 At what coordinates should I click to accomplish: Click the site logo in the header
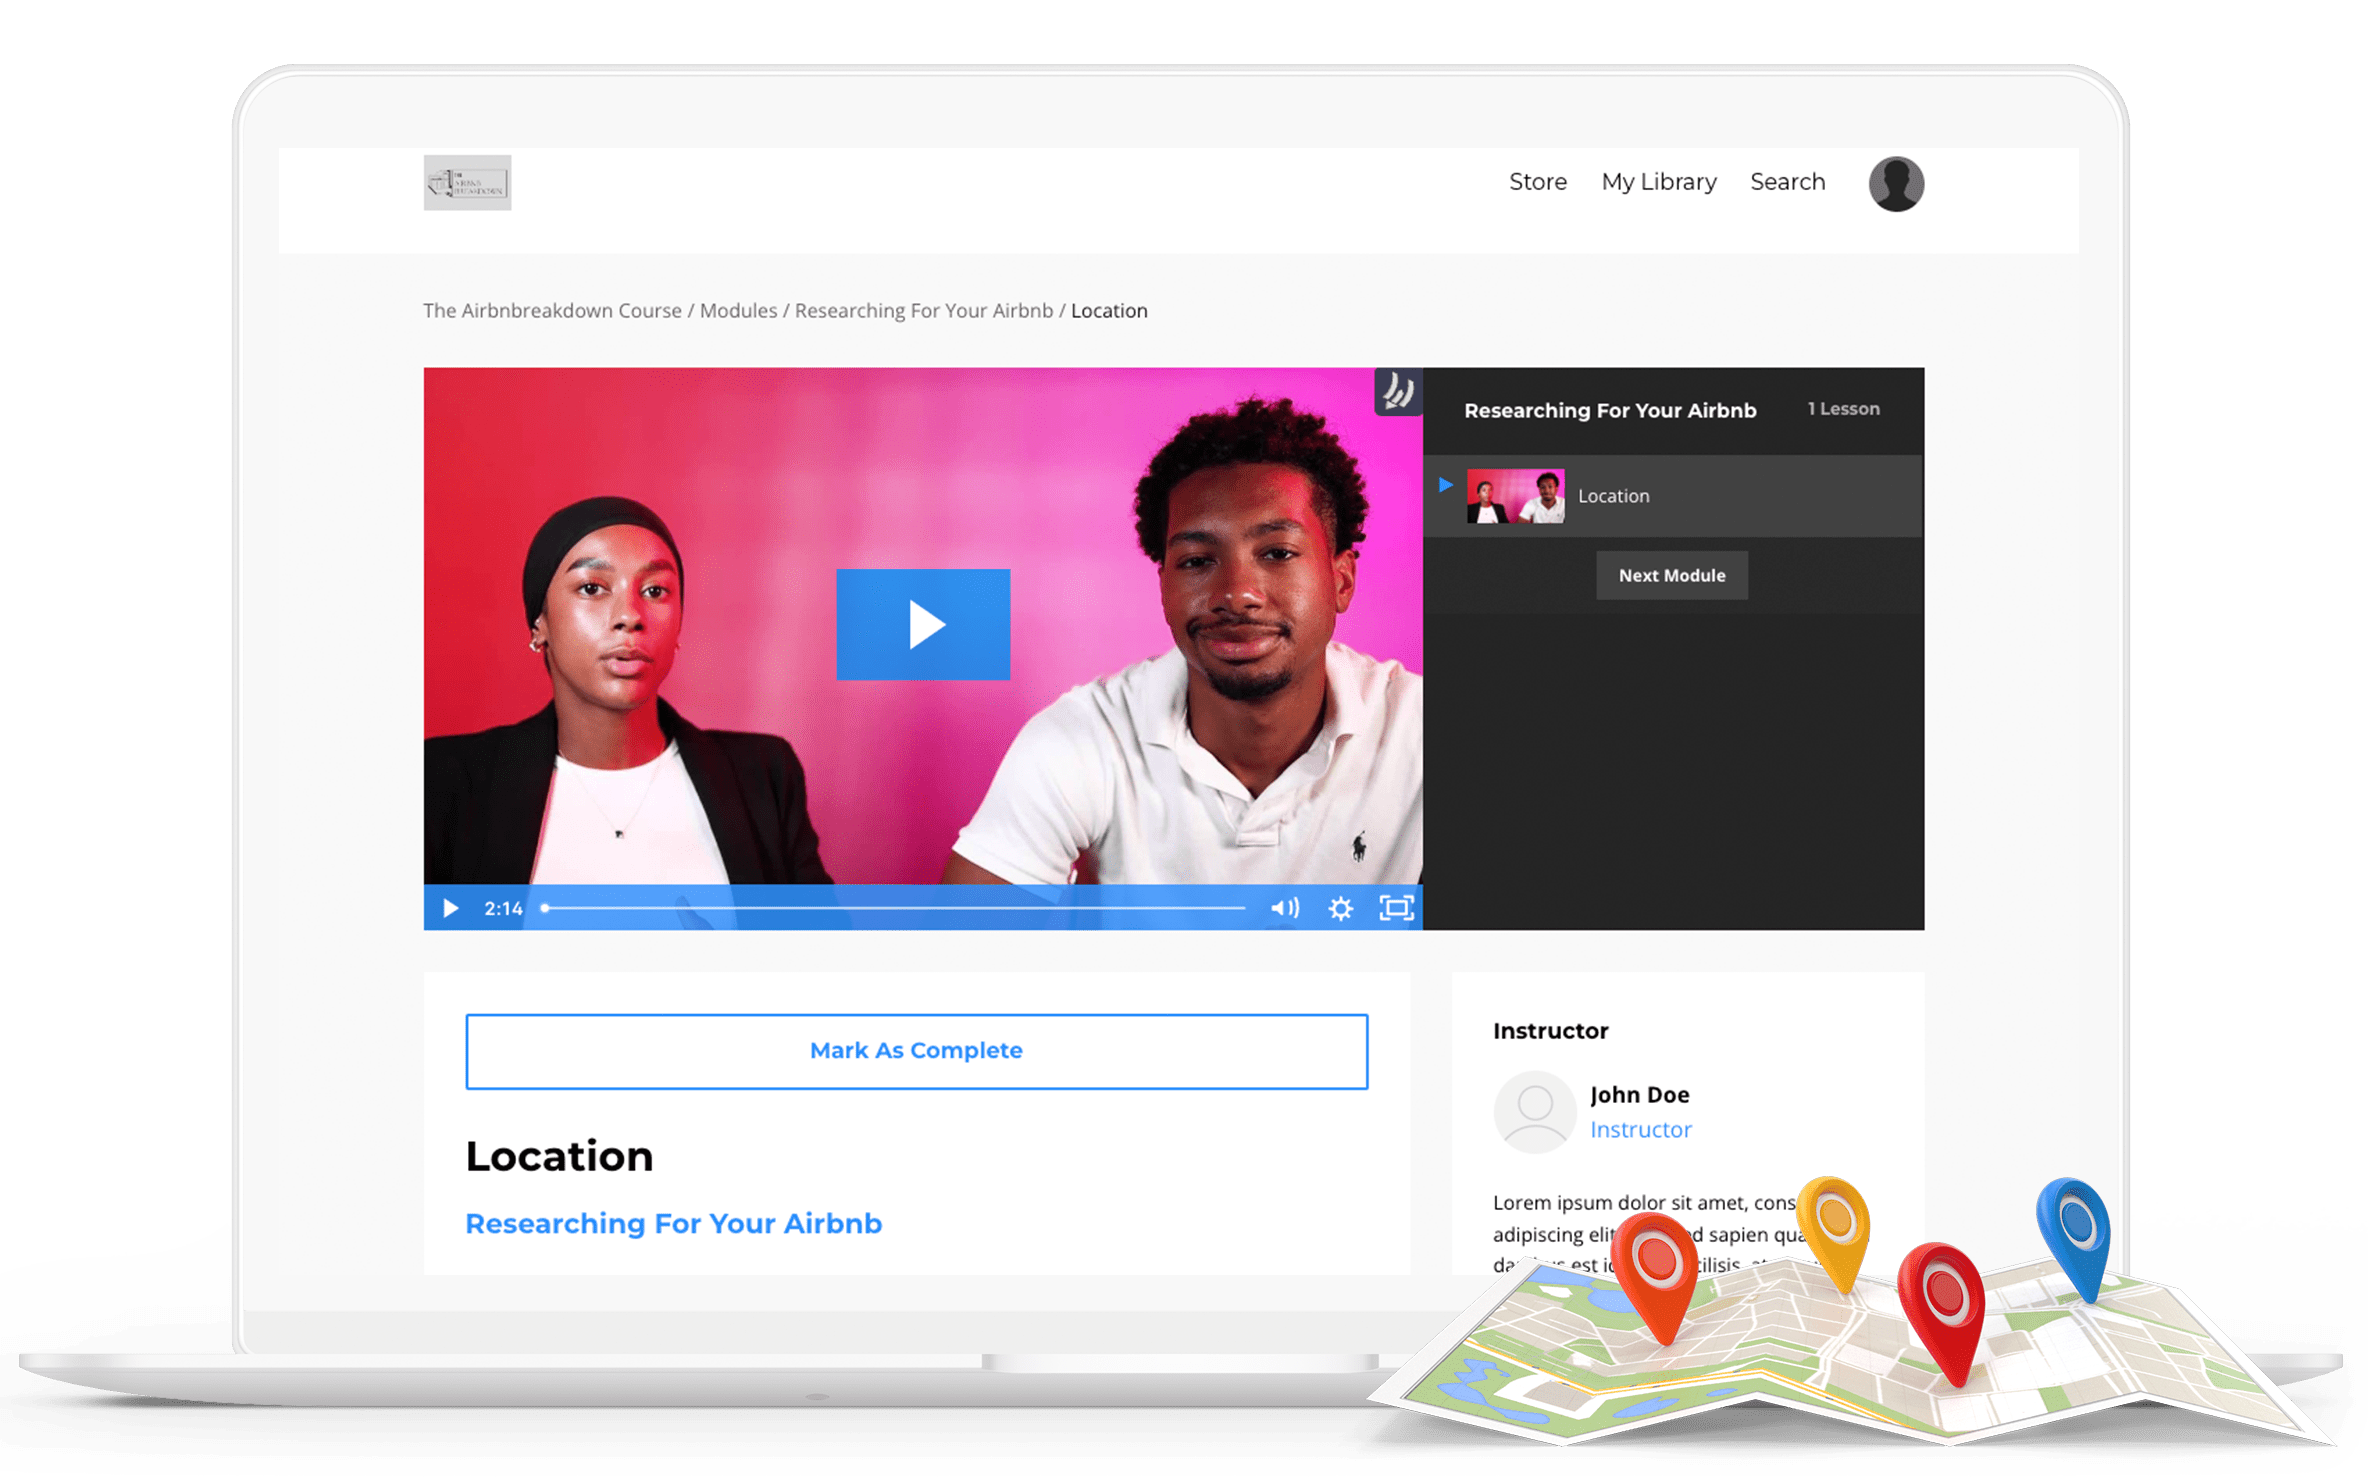(x=467, y=183)
